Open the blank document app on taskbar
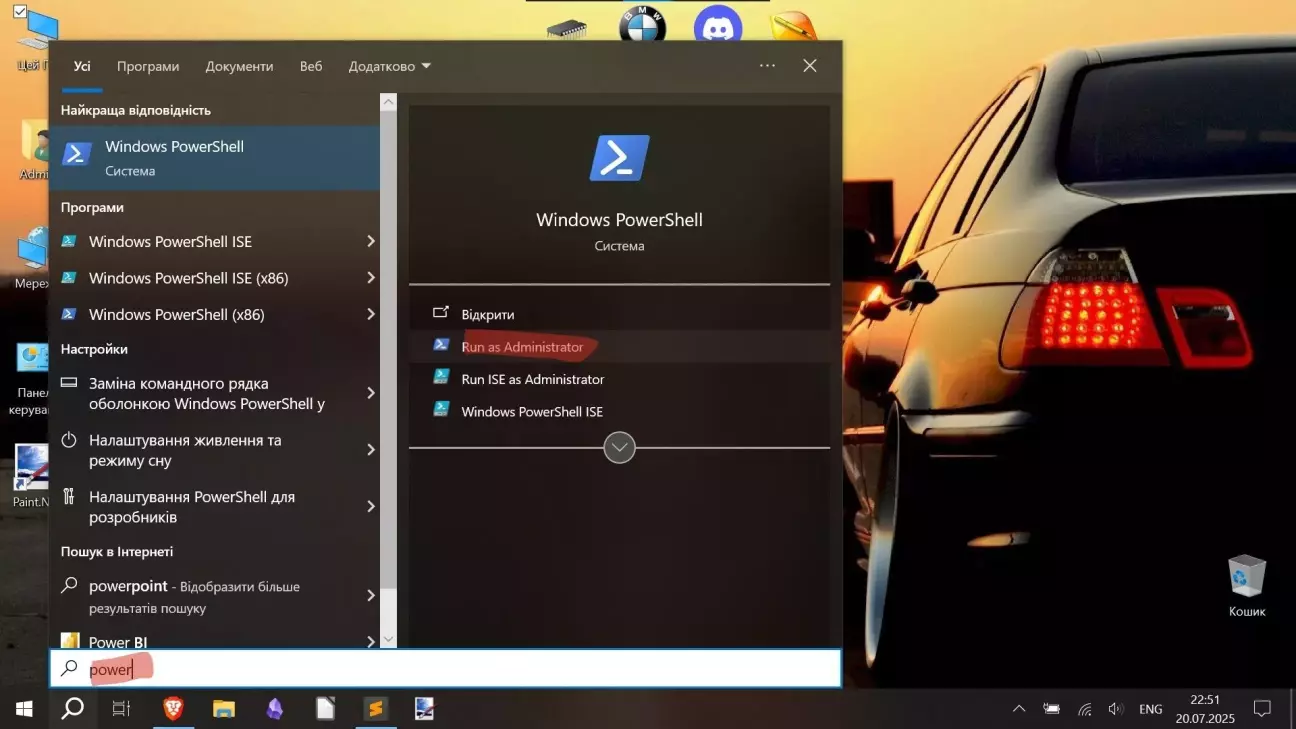Image resolution: width=1296 pixels, height=729 pixels. tap(325, 709)
